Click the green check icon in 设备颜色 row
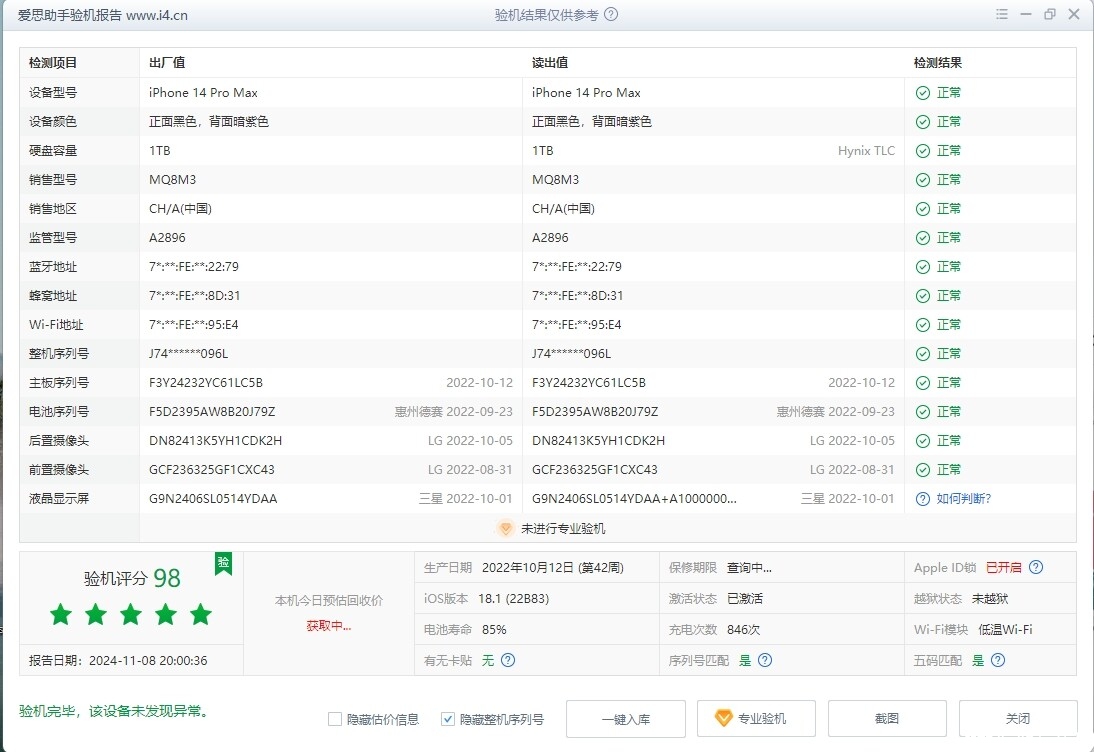Viewport: 1094px width, 752px height. pos(922,122)
